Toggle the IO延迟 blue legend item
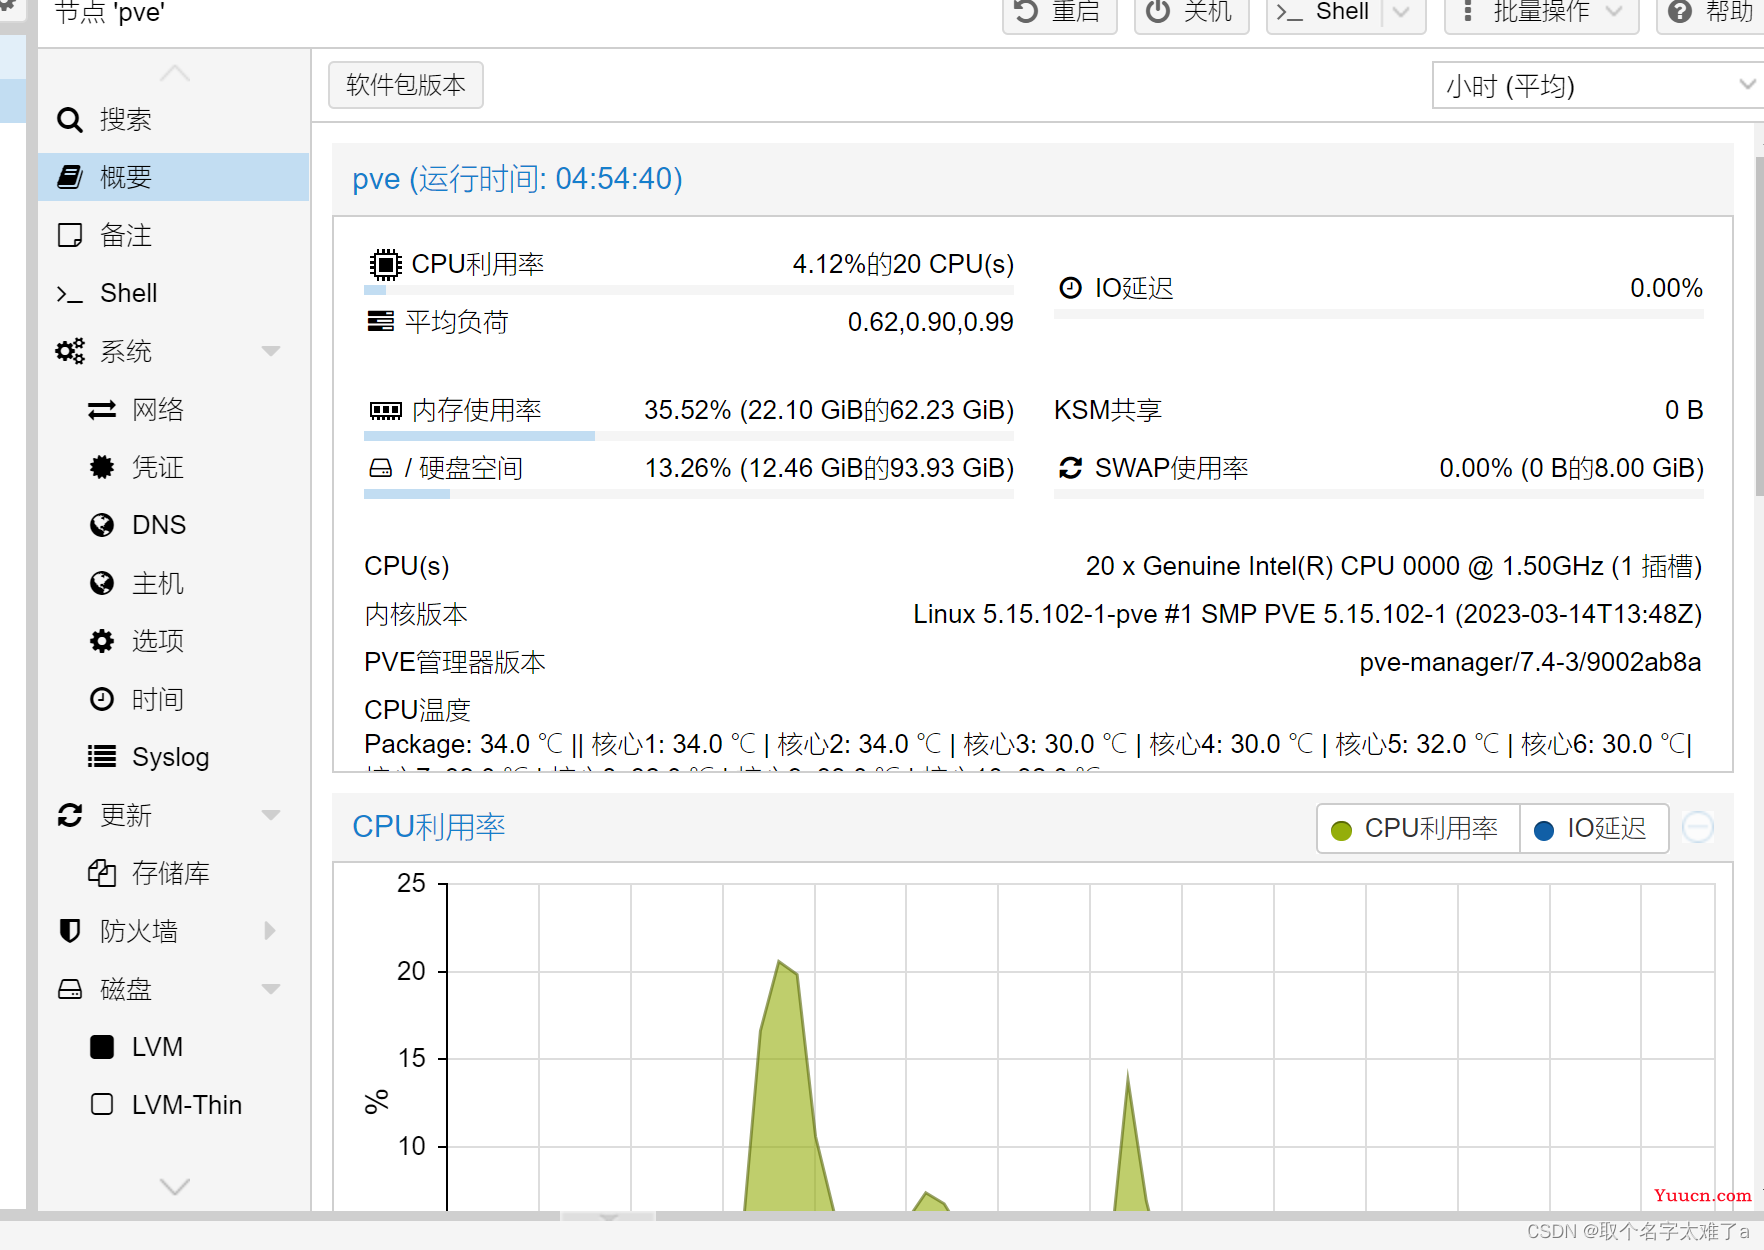 (x=1593, y=828)
